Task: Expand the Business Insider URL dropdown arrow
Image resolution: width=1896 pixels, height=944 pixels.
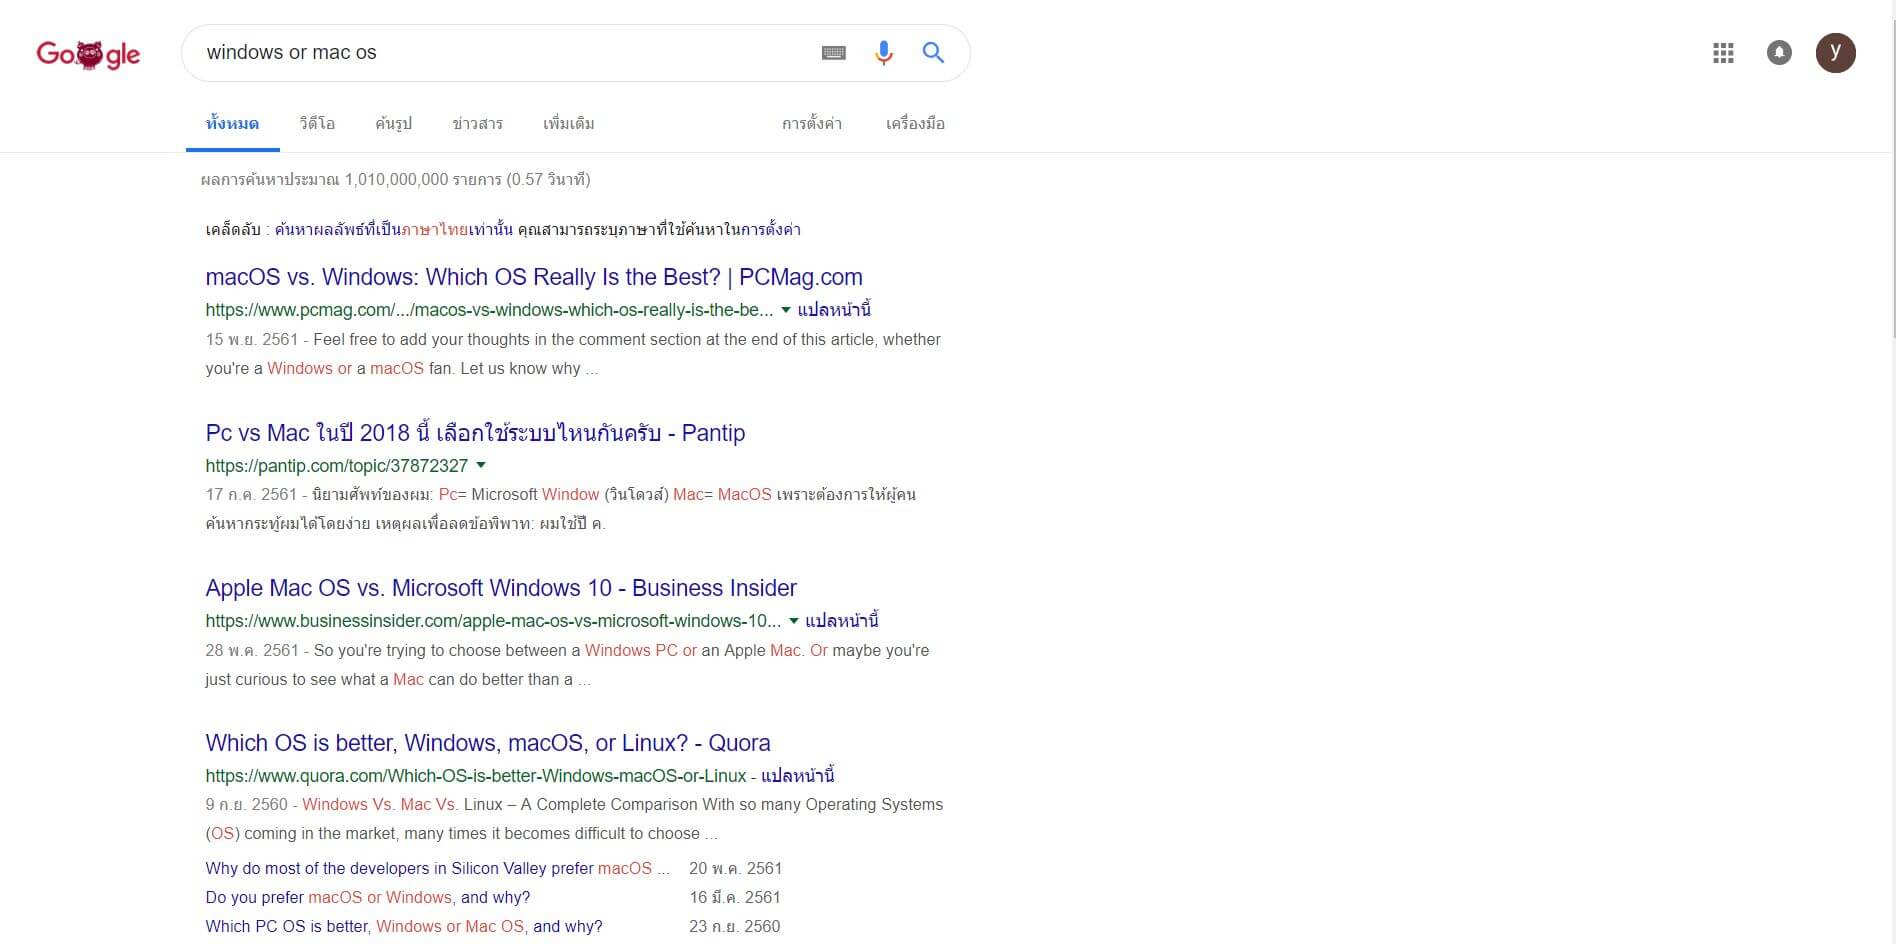Action: pyautogui.click(x=794, y=621)
